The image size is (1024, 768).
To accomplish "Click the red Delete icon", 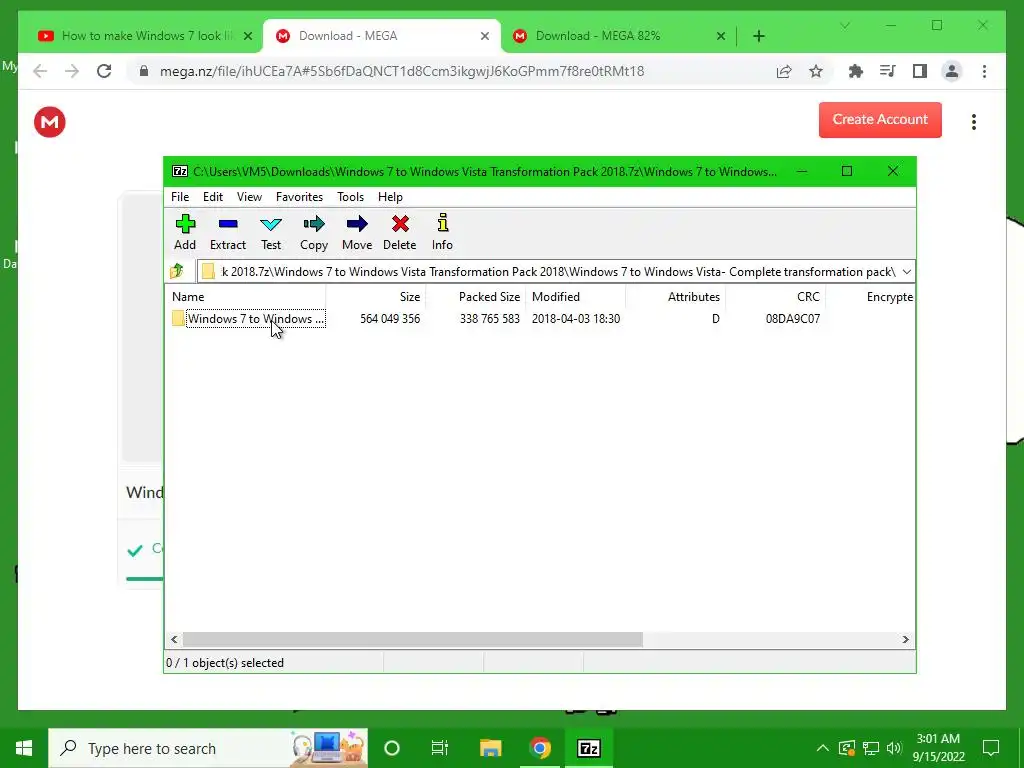I will tap(400, 232).
